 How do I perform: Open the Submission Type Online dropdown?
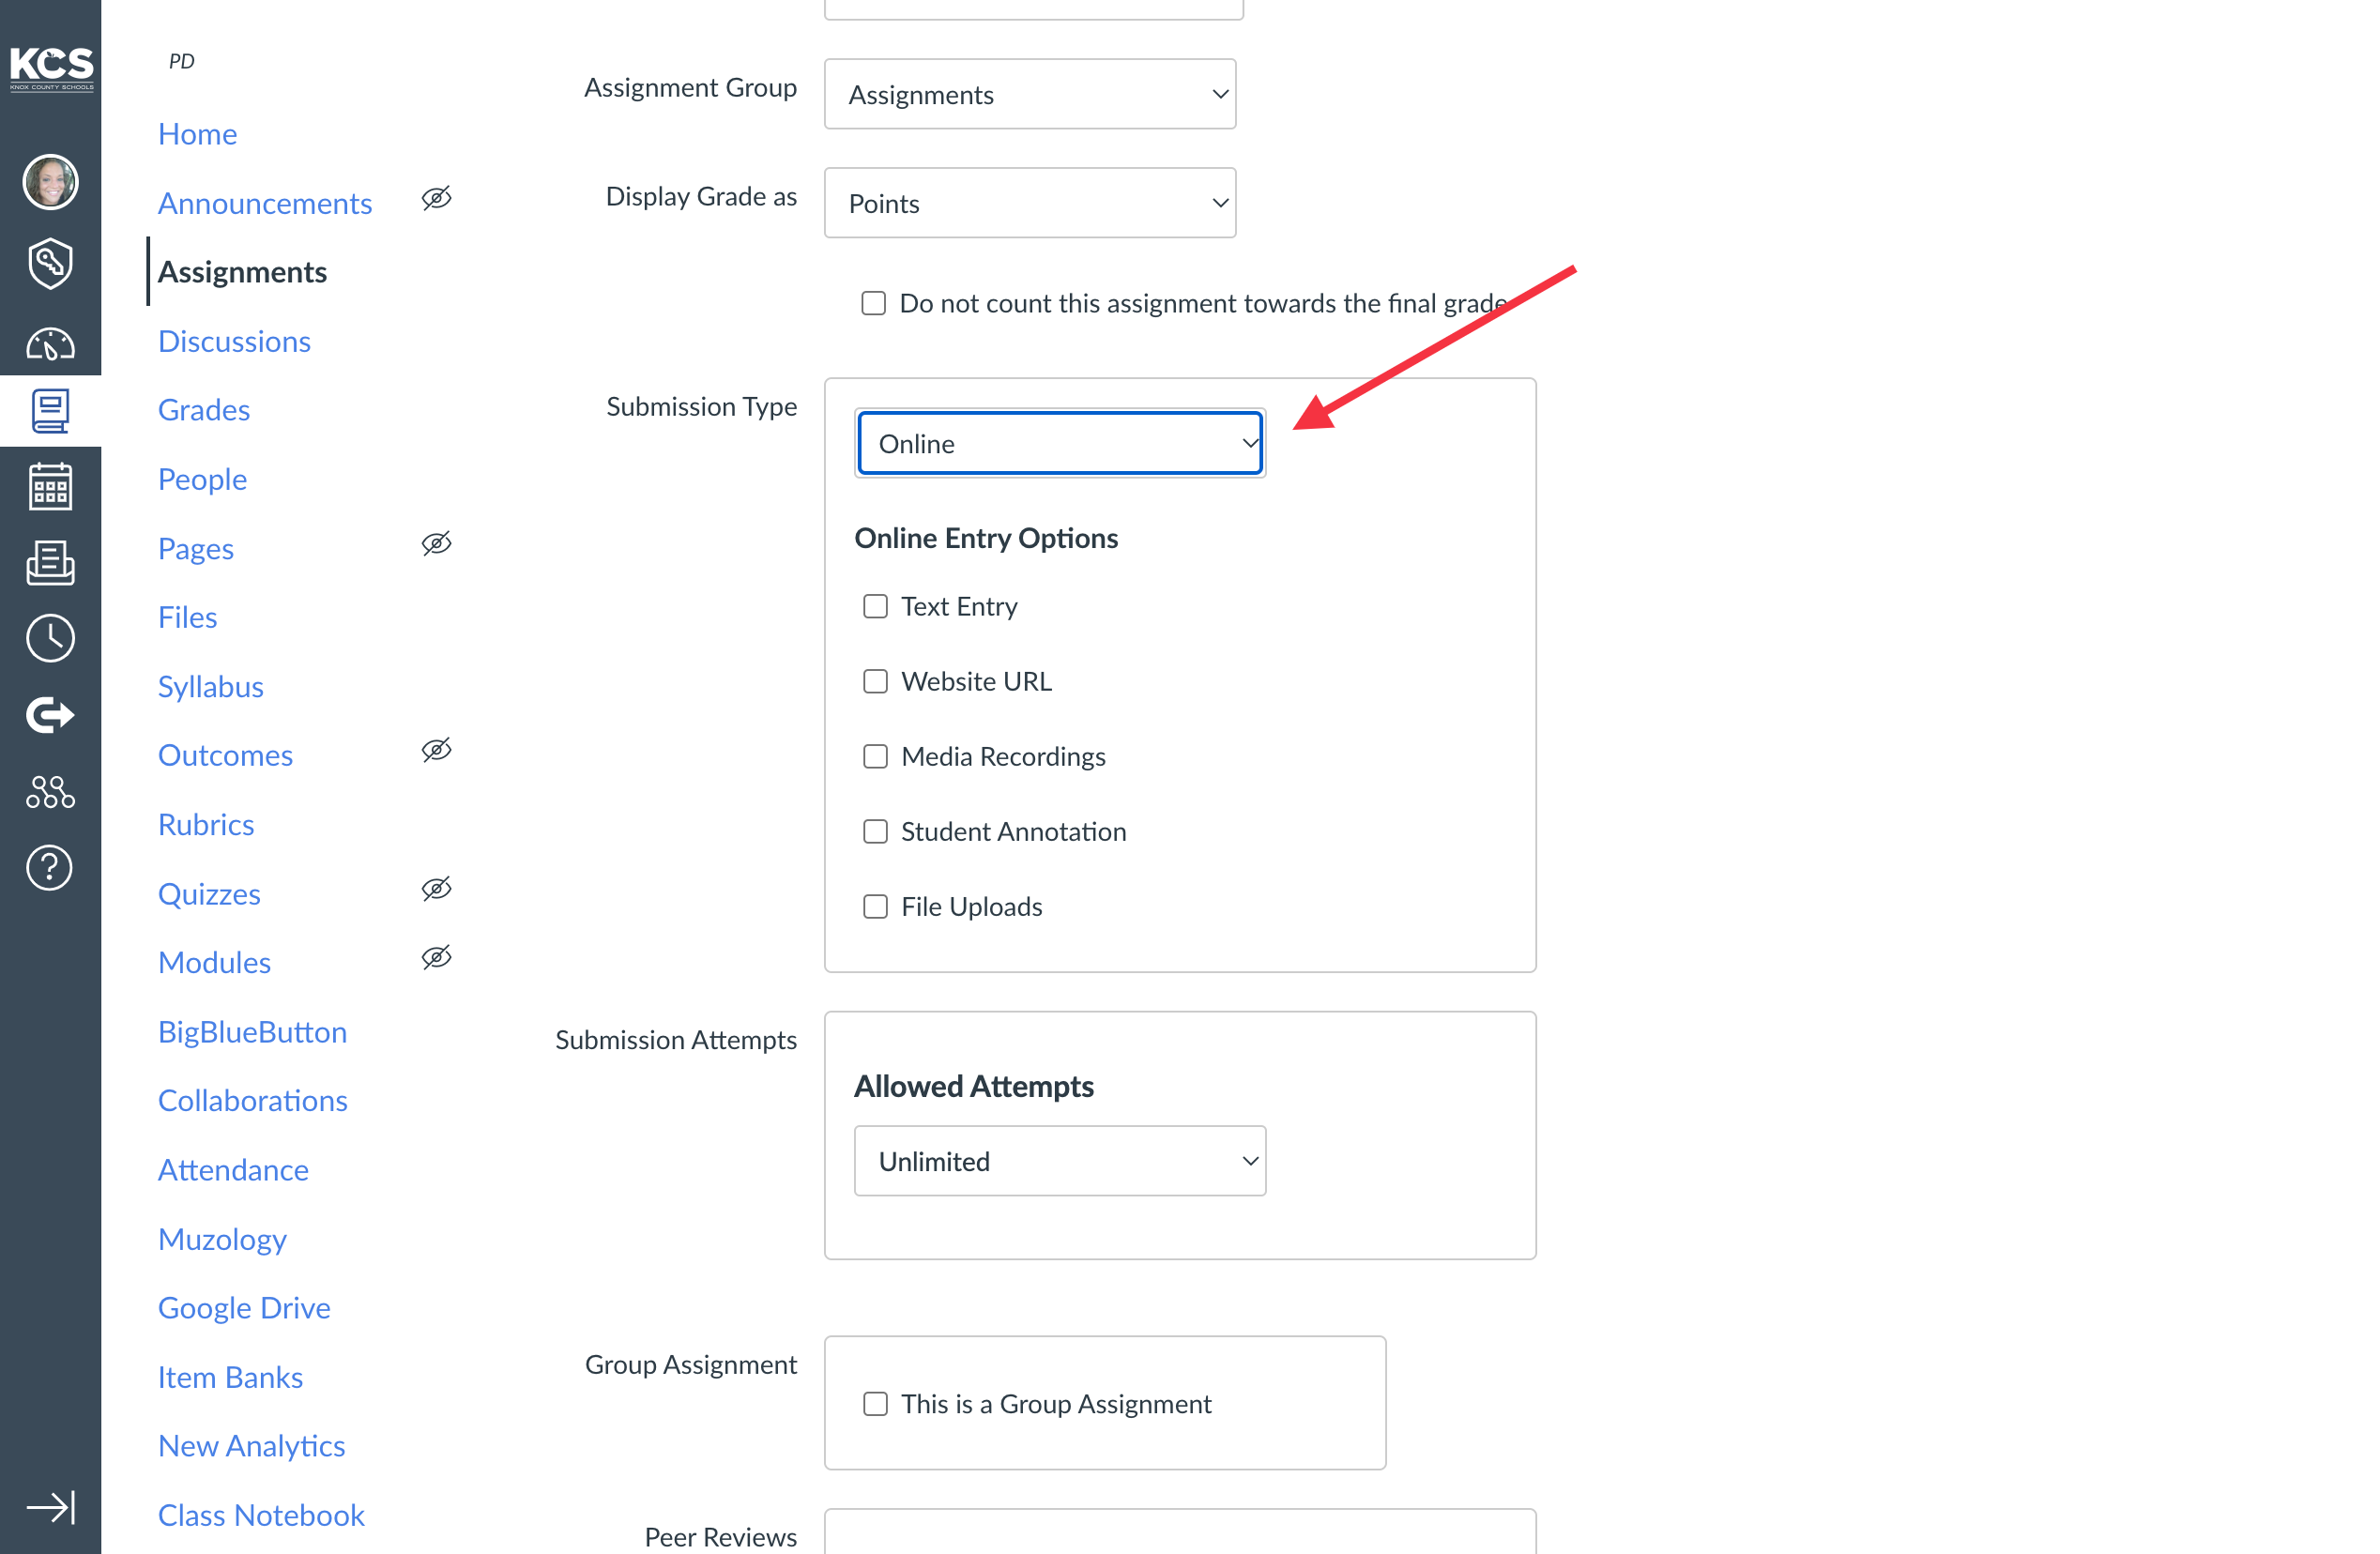[x=1060, y=443]
